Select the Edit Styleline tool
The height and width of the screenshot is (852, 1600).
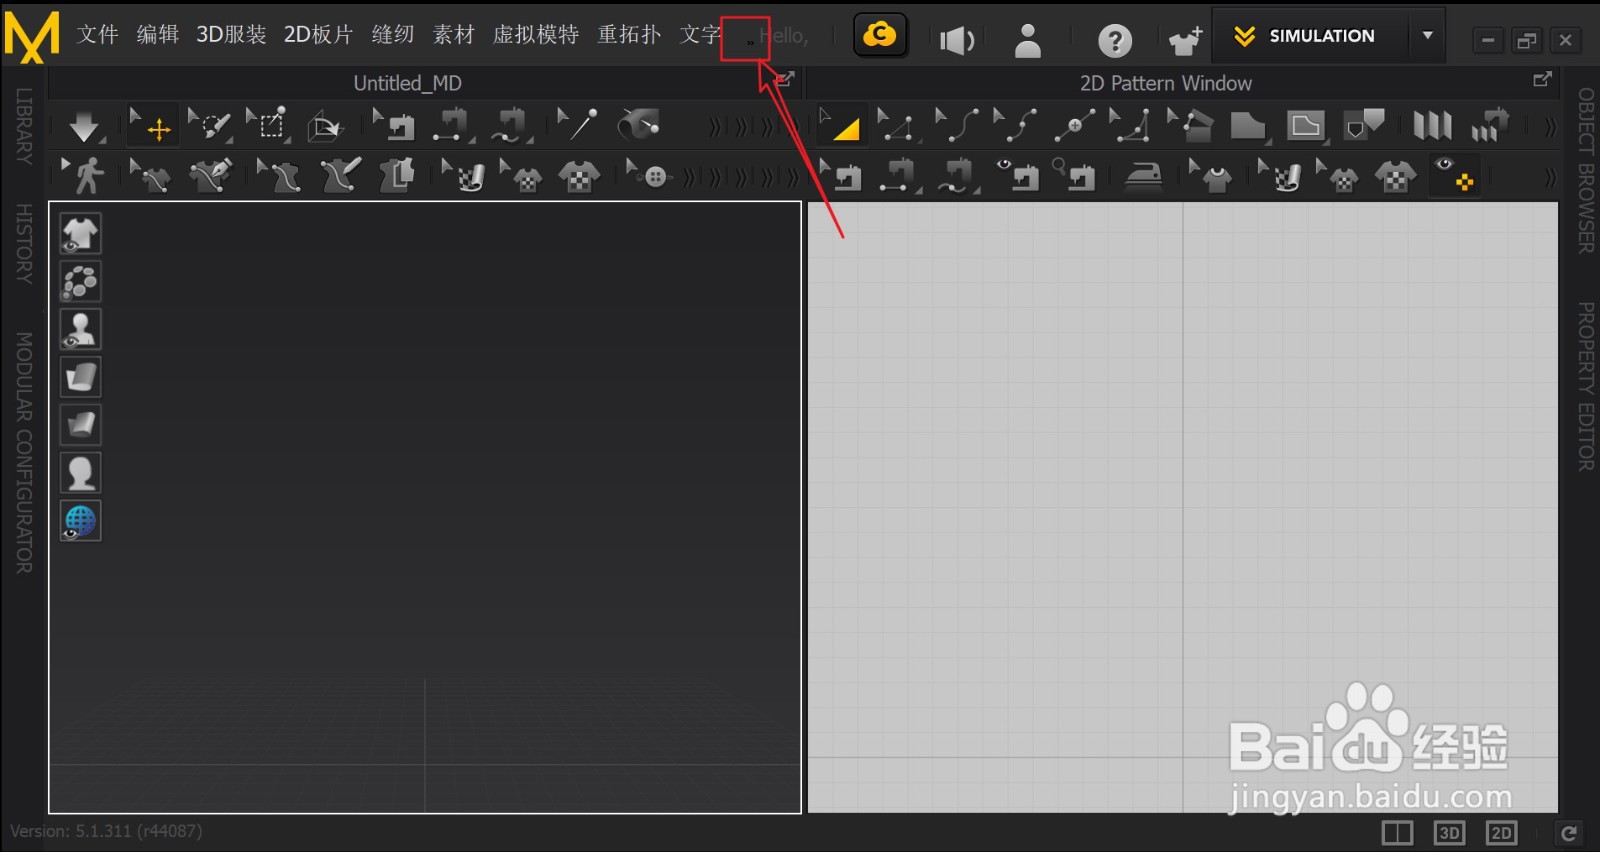(279, 176)
